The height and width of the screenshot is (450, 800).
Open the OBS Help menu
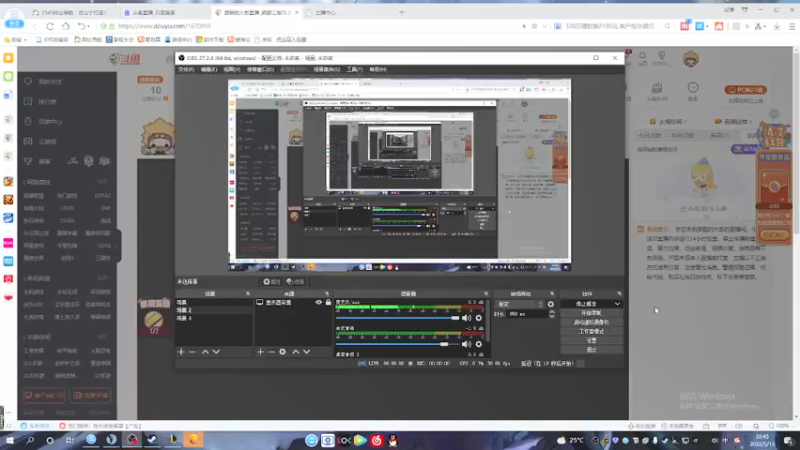tap(378, 69)
